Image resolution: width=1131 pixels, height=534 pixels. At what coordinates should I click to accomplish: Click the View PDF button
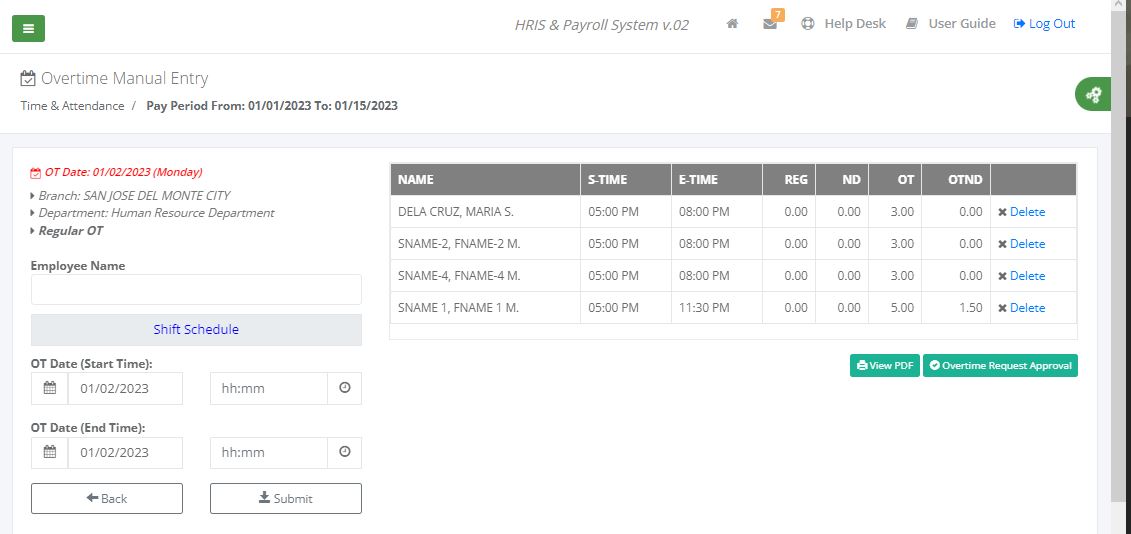(884, 366)
